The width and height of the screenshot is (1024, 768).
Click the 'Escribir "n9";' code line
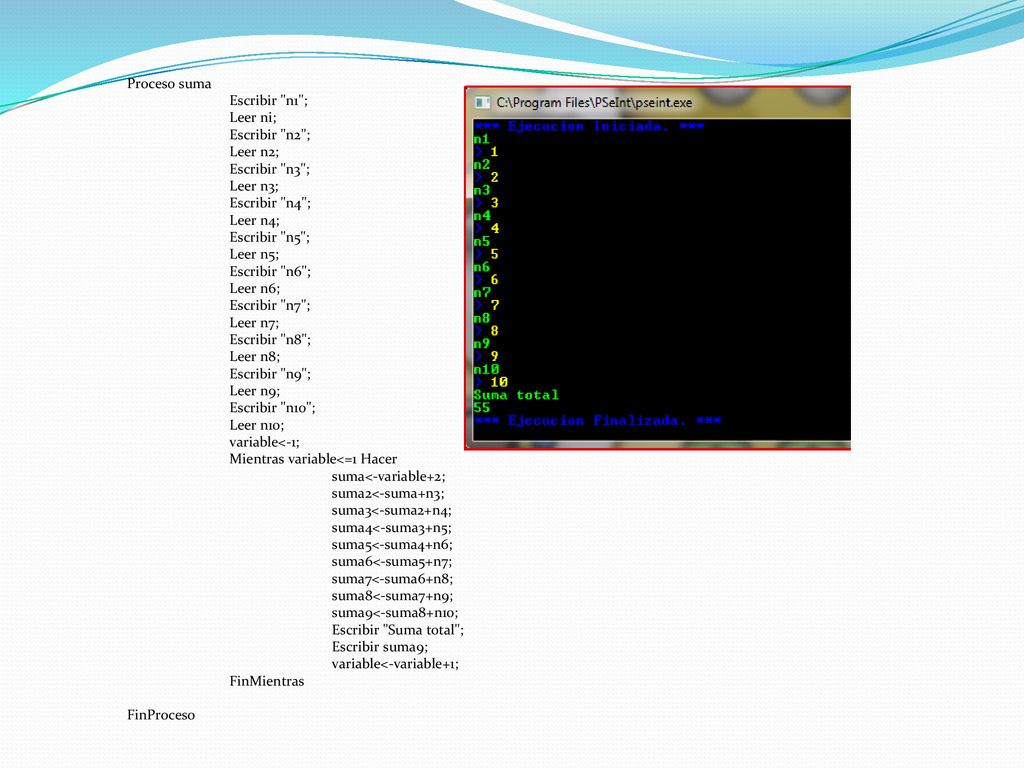[270, 374]
